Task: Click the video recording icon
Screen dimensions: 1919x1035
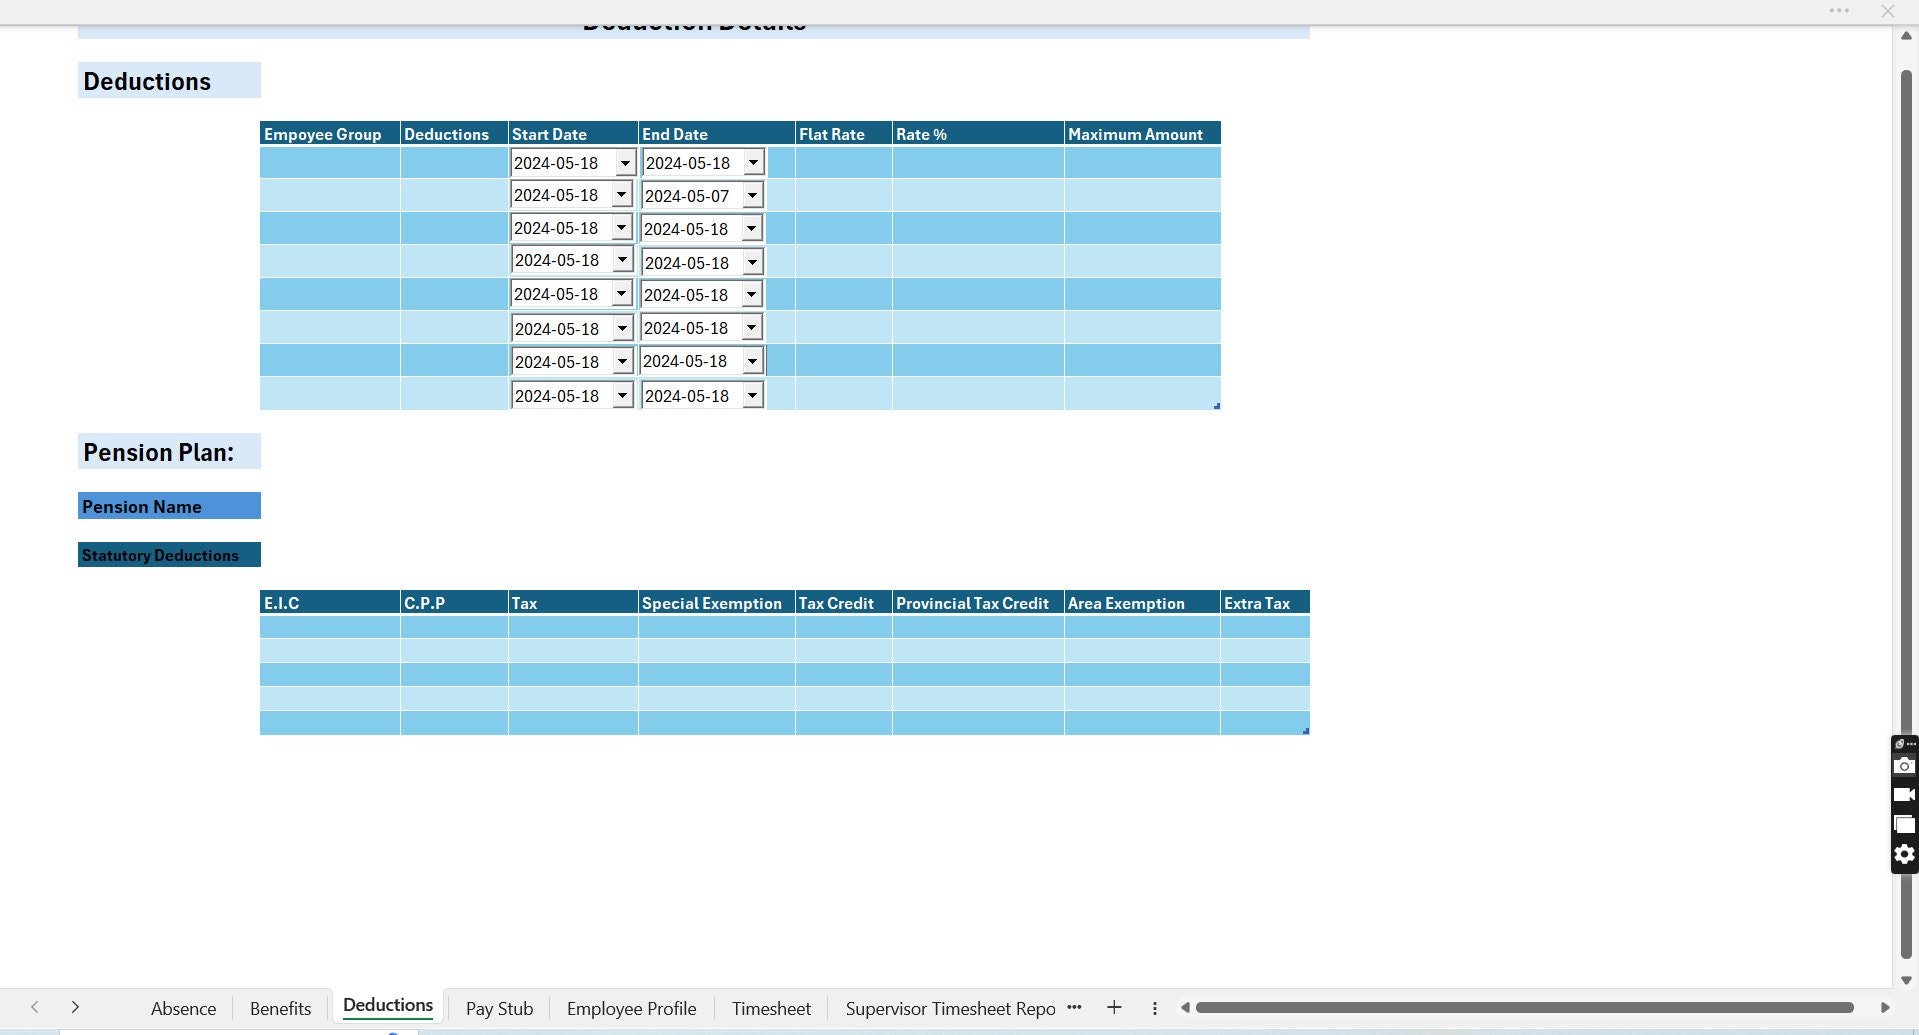Action: [x=1904, y=794]
